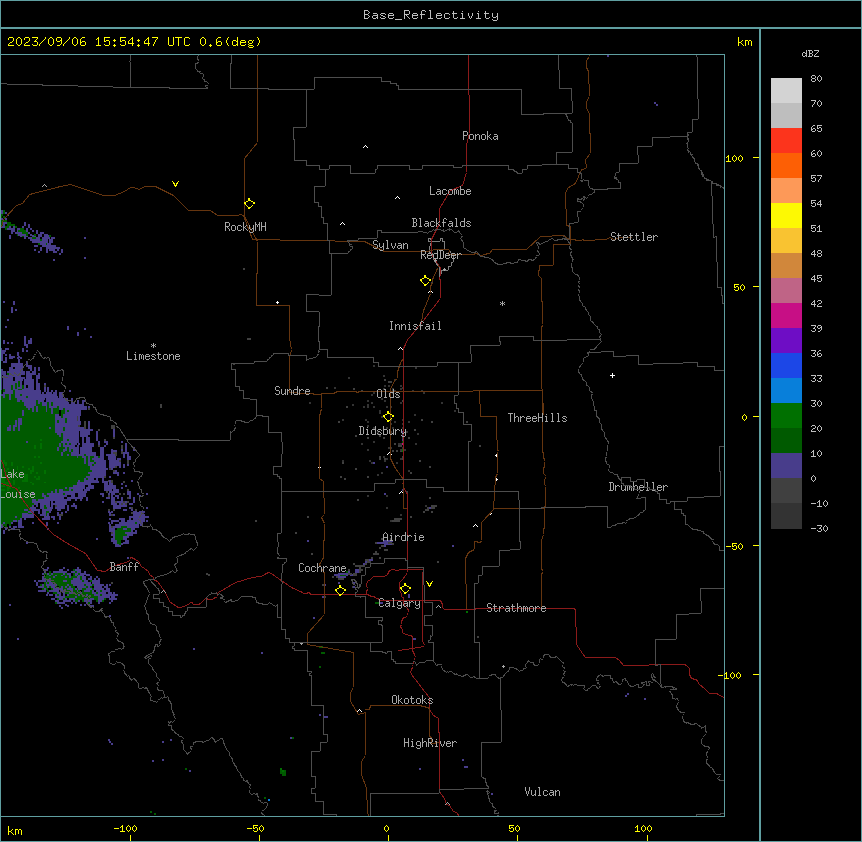The height and width of the screenshot is (842, 862).
Task: Click the Airdrie city label
Action: tap(404, 537)
